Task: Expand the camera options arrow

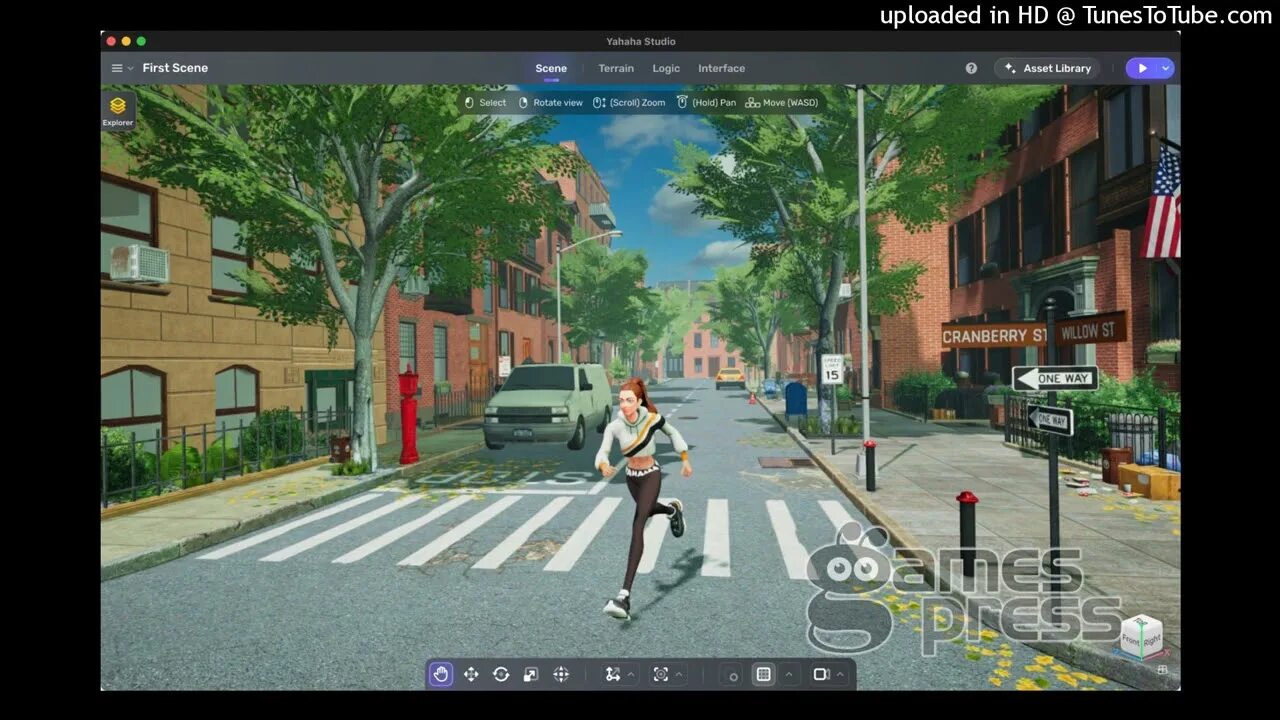Action: (x=840, y=674)
